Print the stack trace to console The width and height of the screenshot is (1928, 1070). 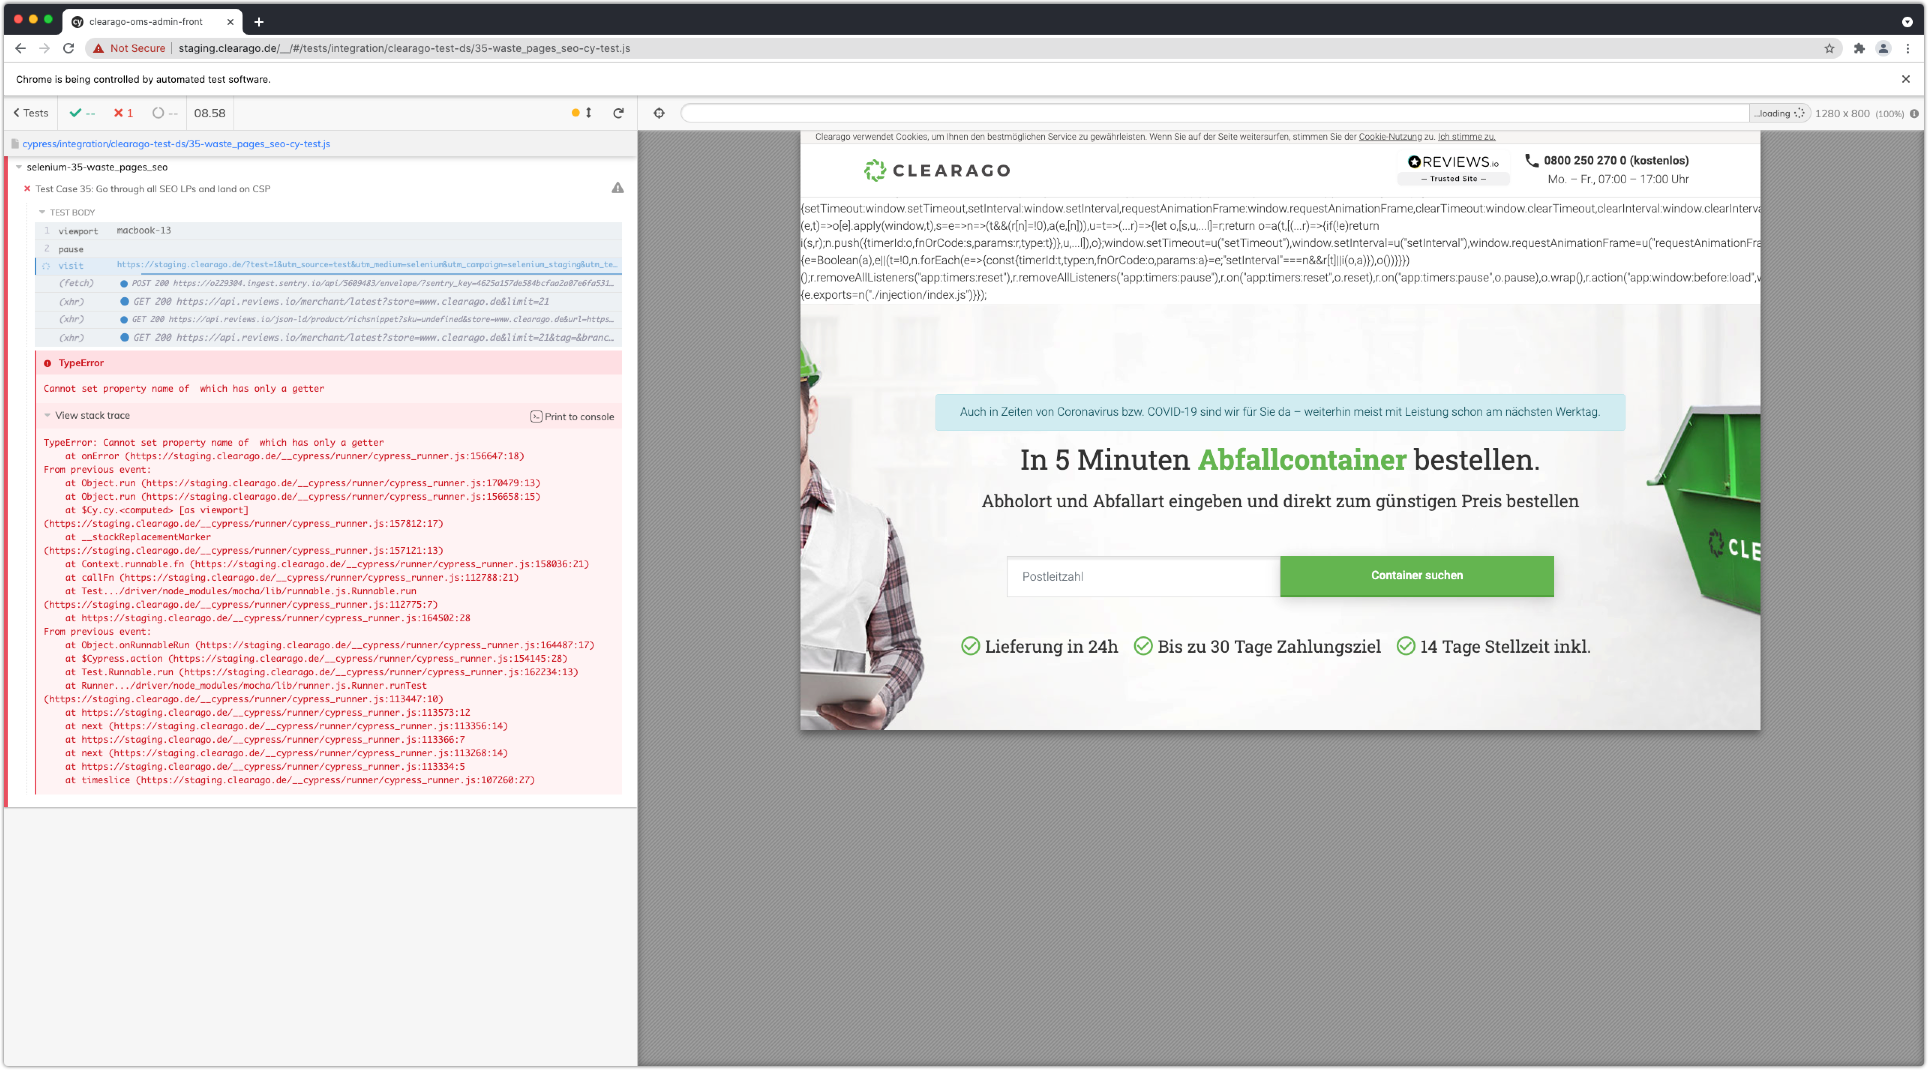coord(573,416)
